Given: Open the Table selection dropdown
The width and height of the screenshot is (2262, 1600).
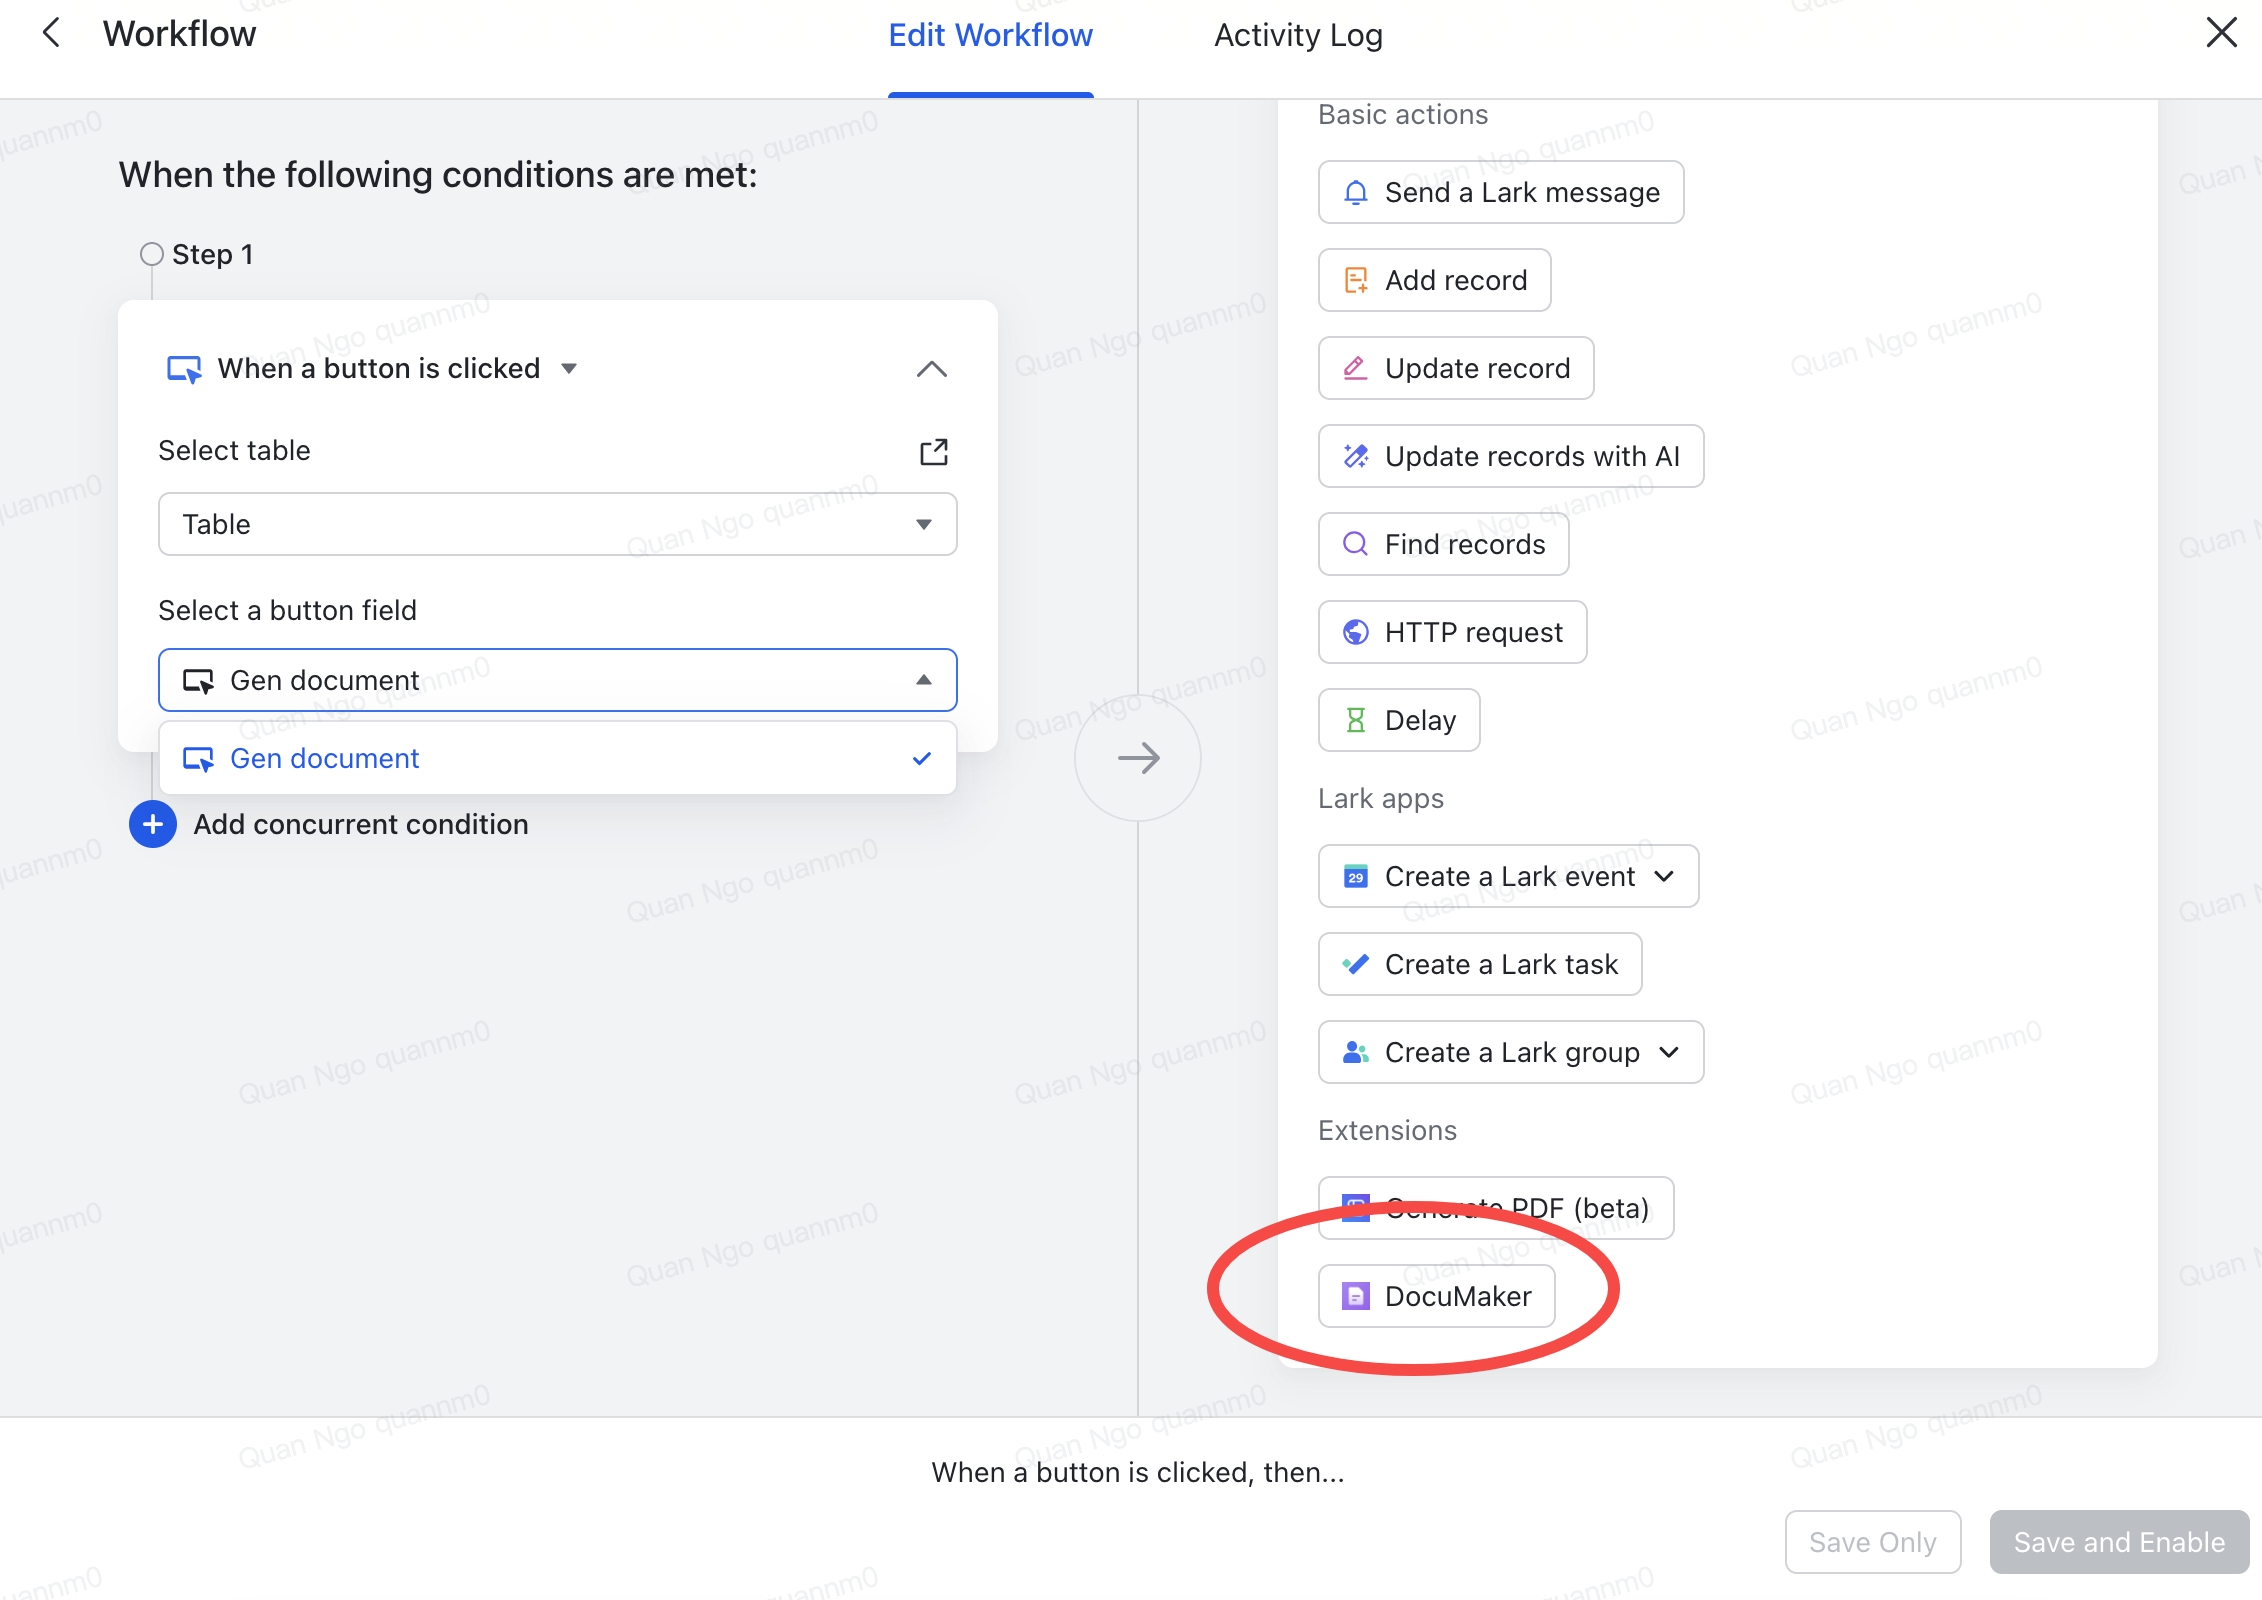Looking at the screenshot, I should (x=557, y=524).
